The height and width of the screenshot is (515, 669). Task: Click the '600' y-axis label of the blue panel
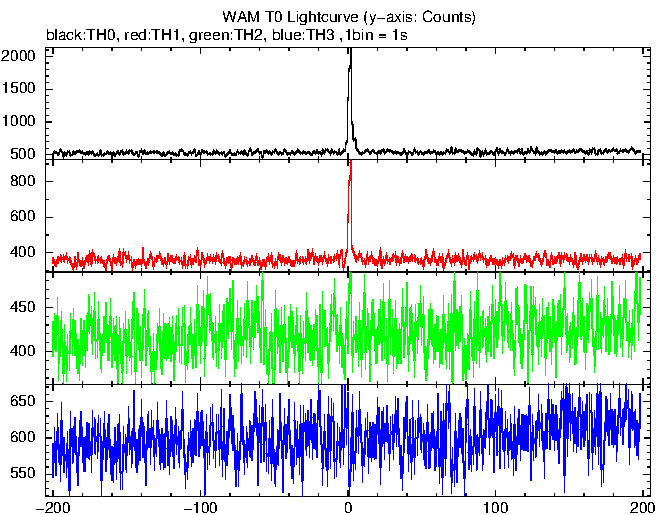[x=23, y=437]
